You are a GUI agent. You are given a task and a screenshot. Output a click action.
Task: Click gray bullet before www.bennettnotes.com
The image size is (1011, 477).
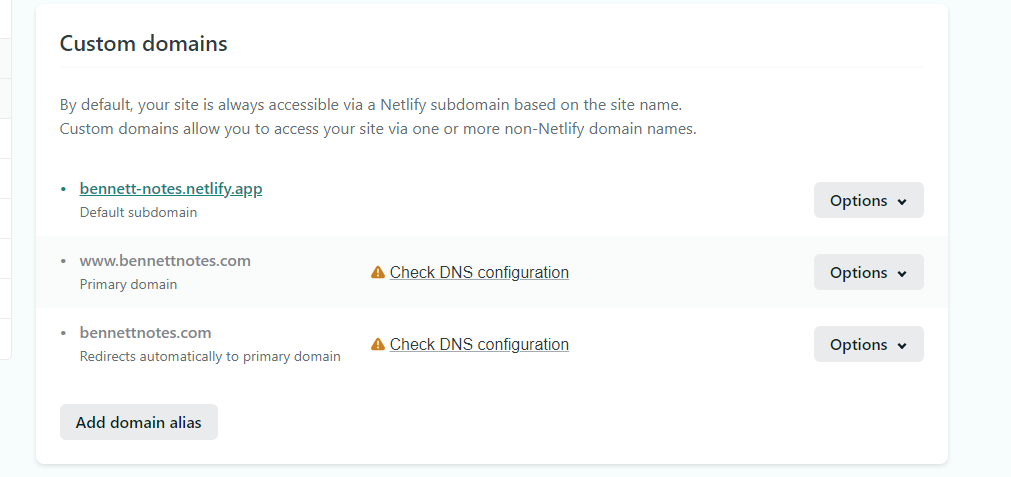[x=63, y=261]
